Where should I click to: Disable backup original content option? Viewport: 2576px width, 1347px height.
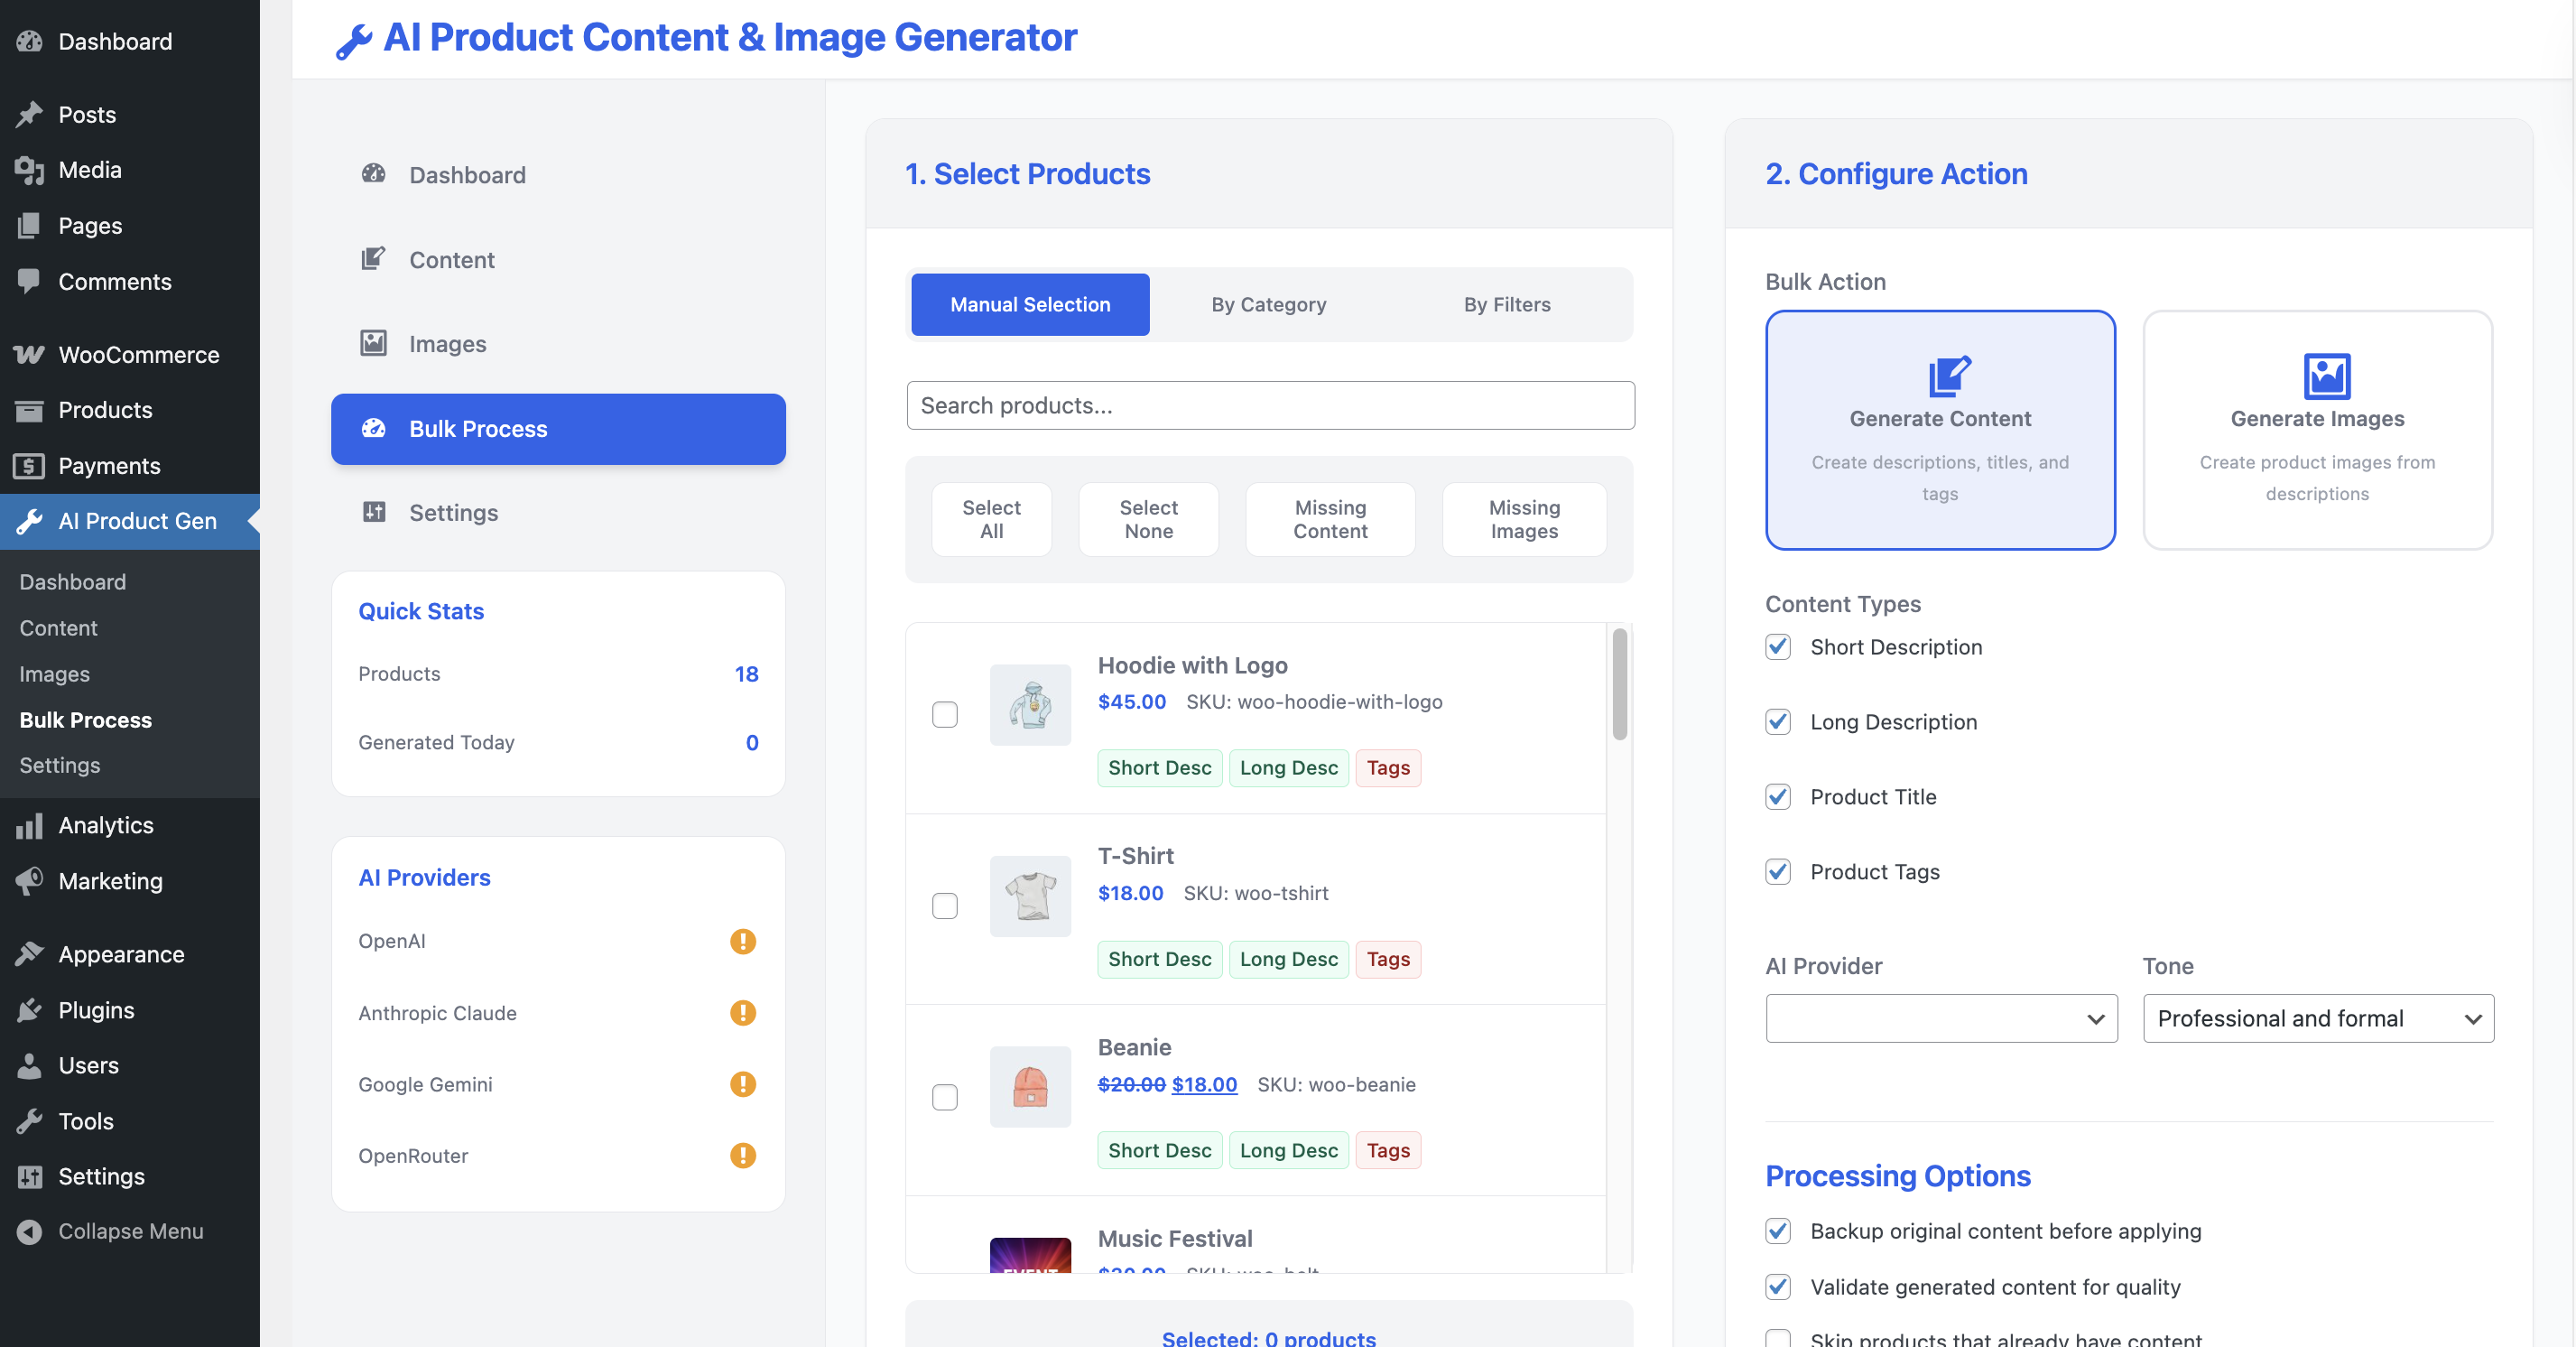coord(1777,1231)
